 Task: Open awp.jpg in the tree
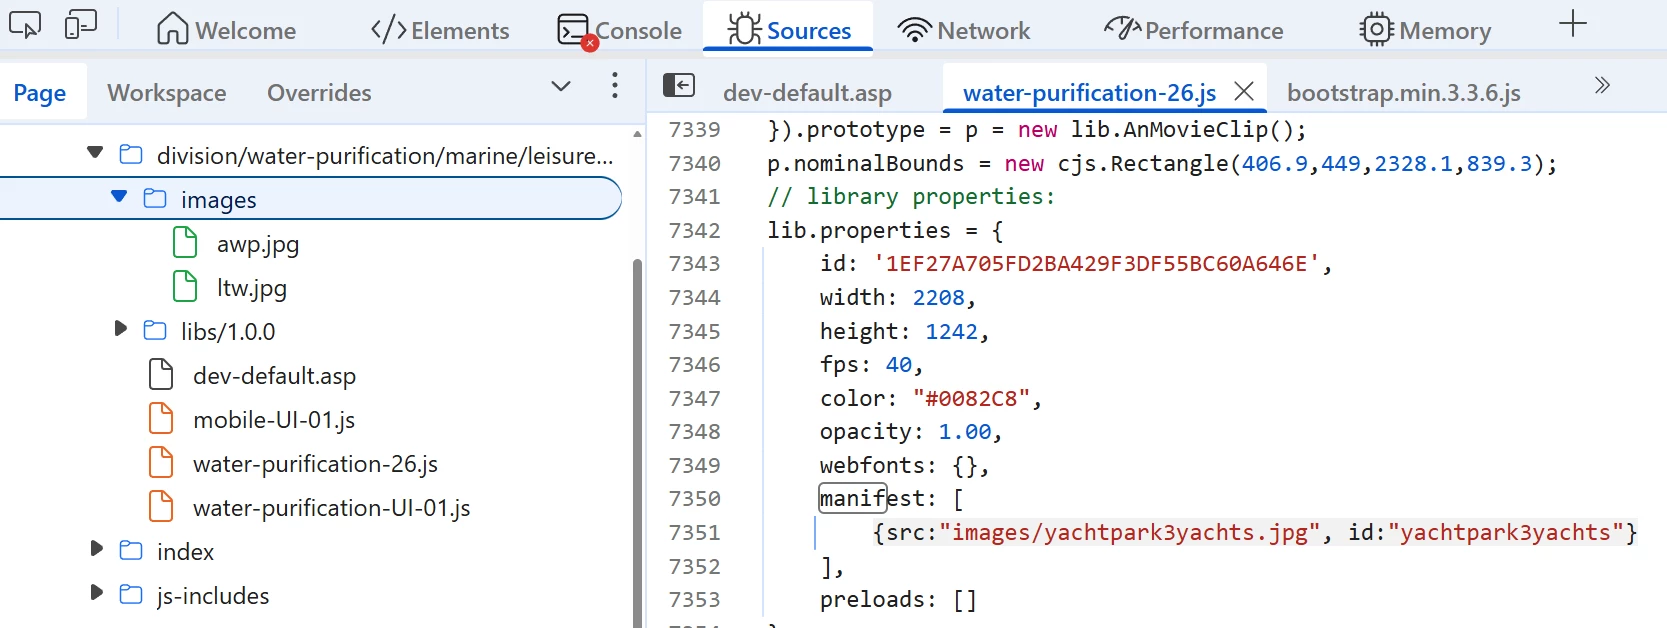(258, 244)
